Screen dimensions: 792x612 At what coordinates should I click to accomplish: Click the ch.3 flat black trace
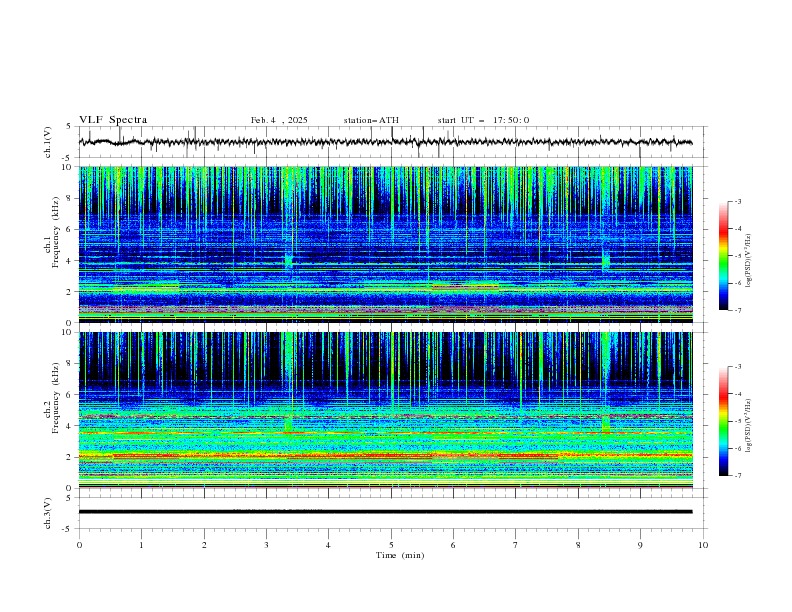tap(385, 512)
